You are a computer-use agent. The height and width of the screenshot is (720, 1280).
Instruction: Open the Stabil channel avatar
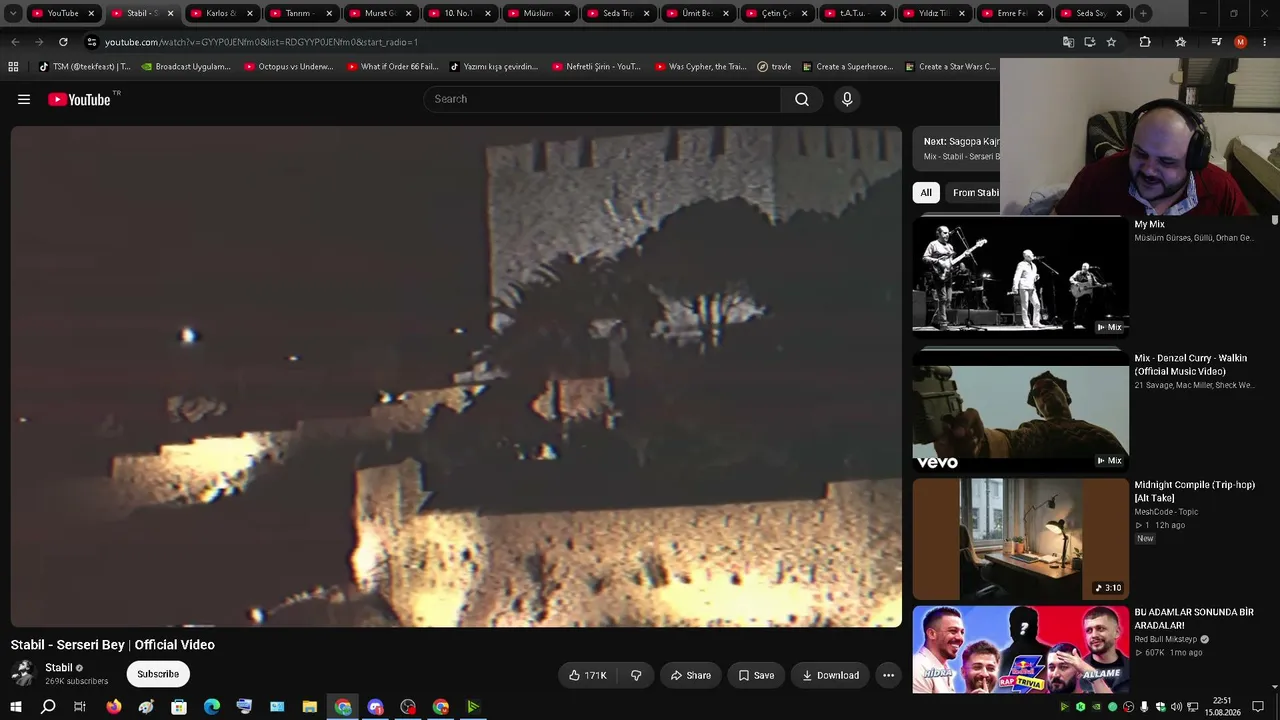24,674
